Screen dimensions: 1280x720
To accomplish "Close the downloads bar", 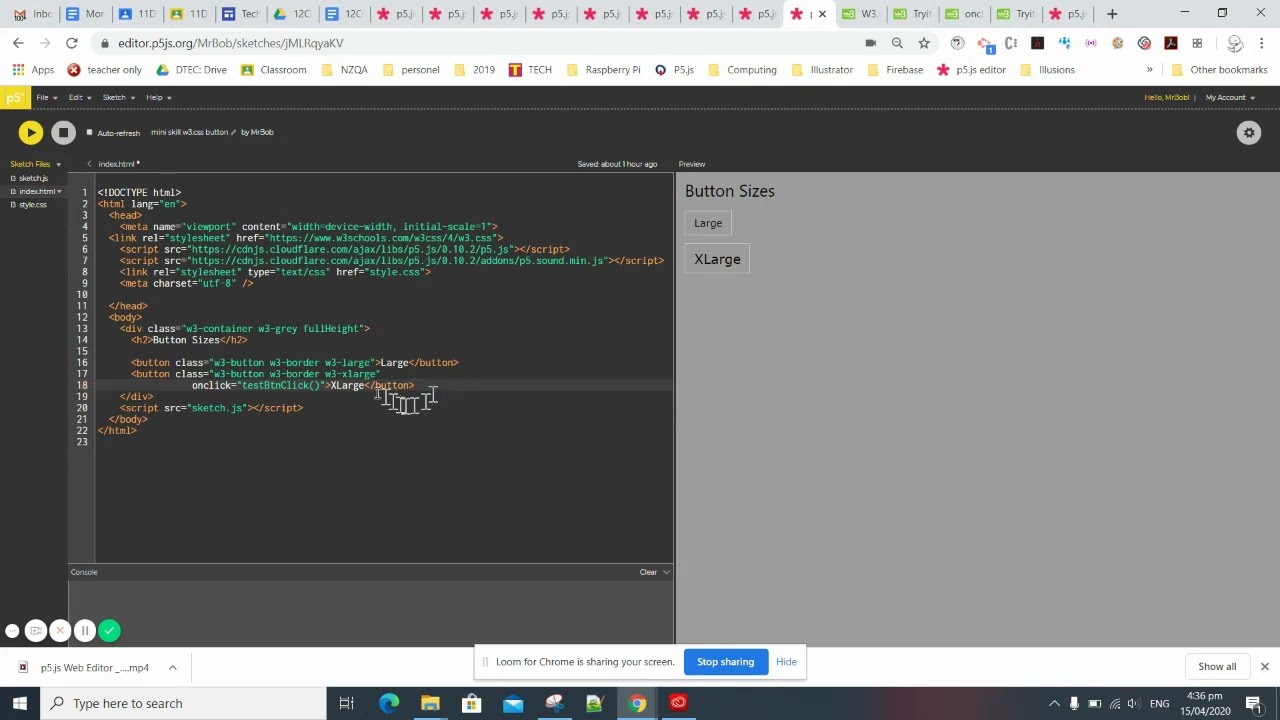I will (x=1264, y=667).
